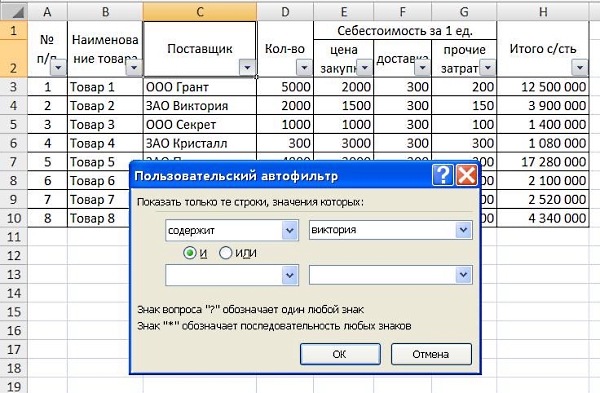The height and width of the screenshot is (393, 600).
Task: Open filter arrow for Итого с/сть column
Action: [x=580, y=68]
